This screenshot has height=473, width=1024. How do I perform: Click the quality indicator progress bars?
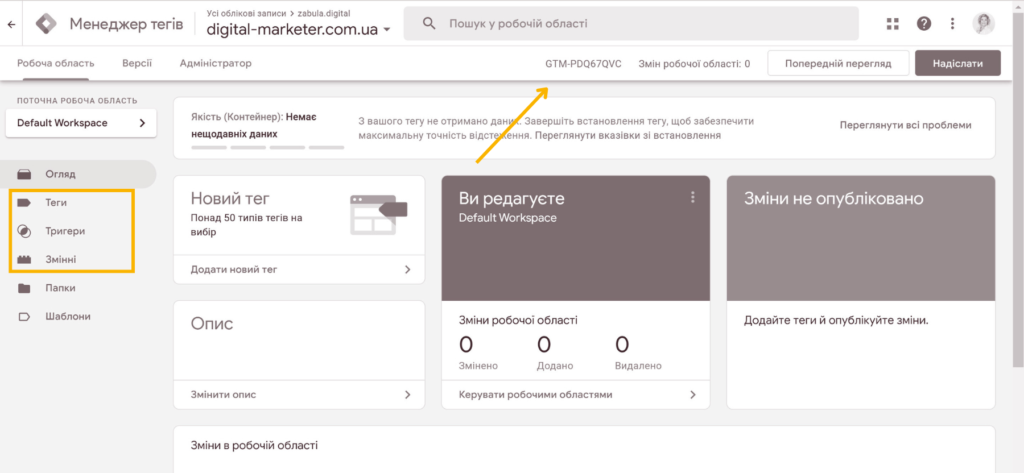[x=267, y=148]
